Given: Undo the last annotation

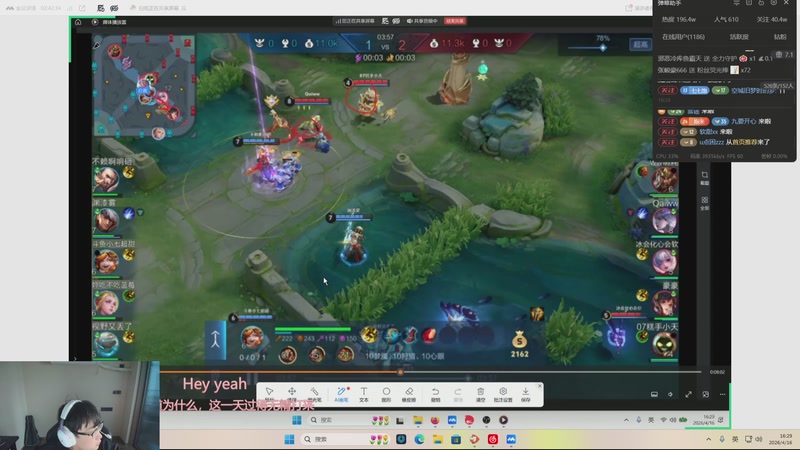Looking at the screenshot, I should [x=435, y=393].
